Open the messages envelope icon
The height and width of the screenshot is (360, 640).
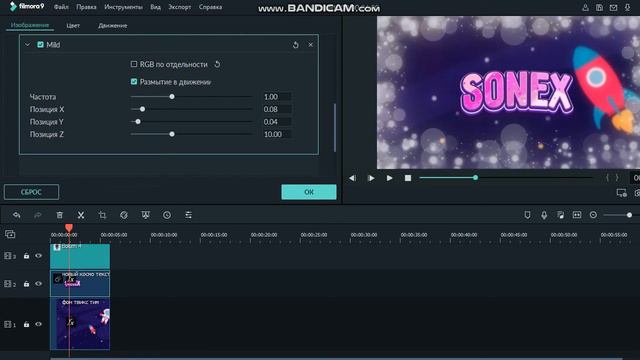[613, 7]
